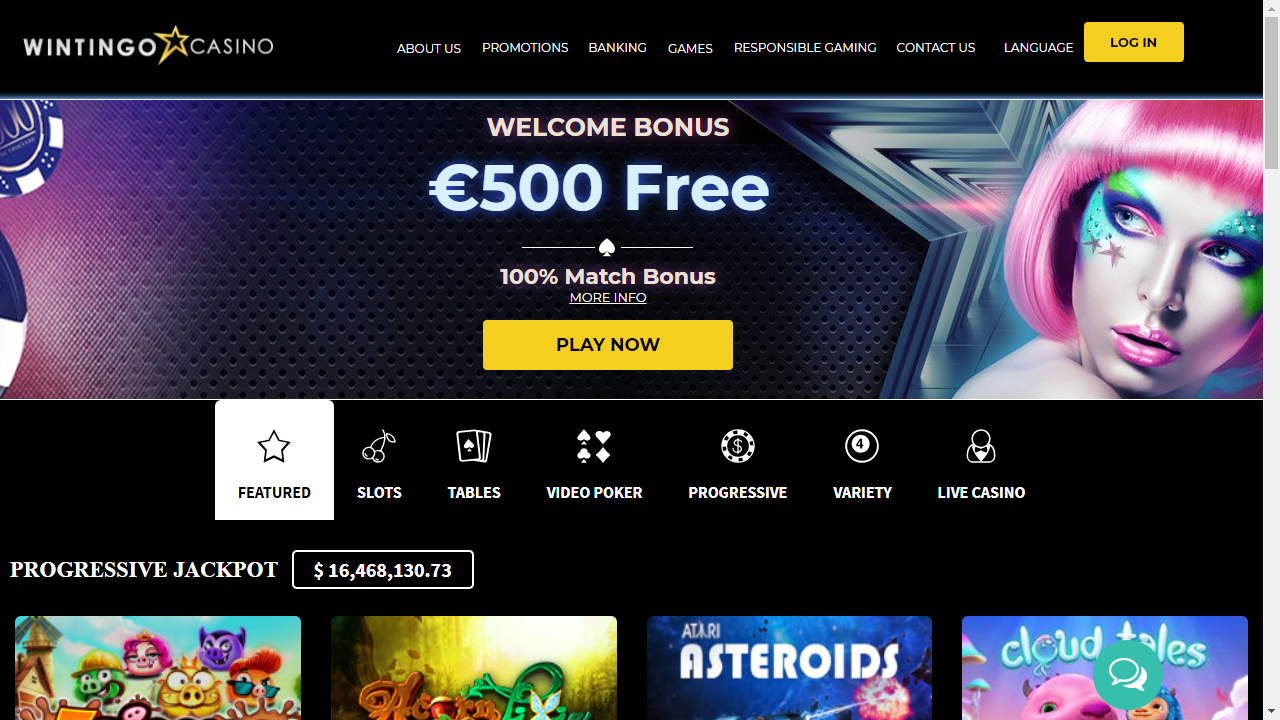The width and height of the screenshot is (1280, 720).
Task: Go to the Banking page
Action: 617,47
